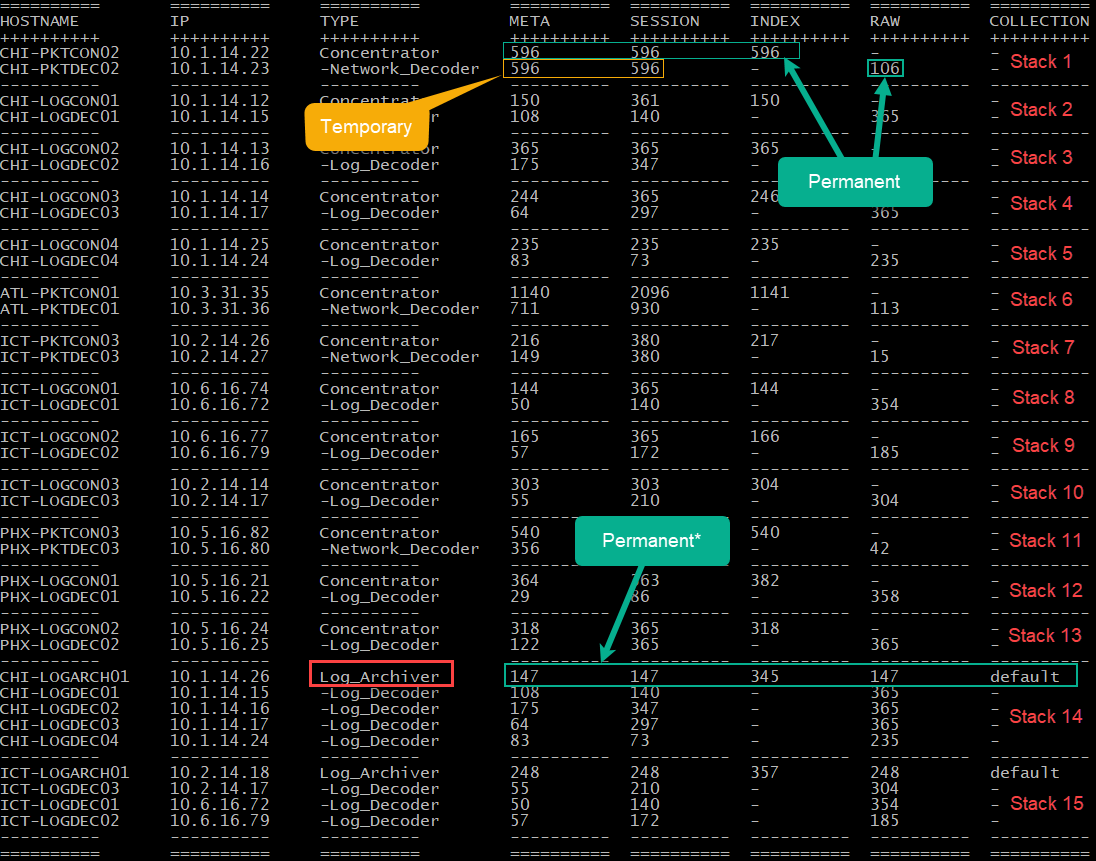Click the red Stack 1 label
This screenshot has height=861, width=1096.
1040,61
